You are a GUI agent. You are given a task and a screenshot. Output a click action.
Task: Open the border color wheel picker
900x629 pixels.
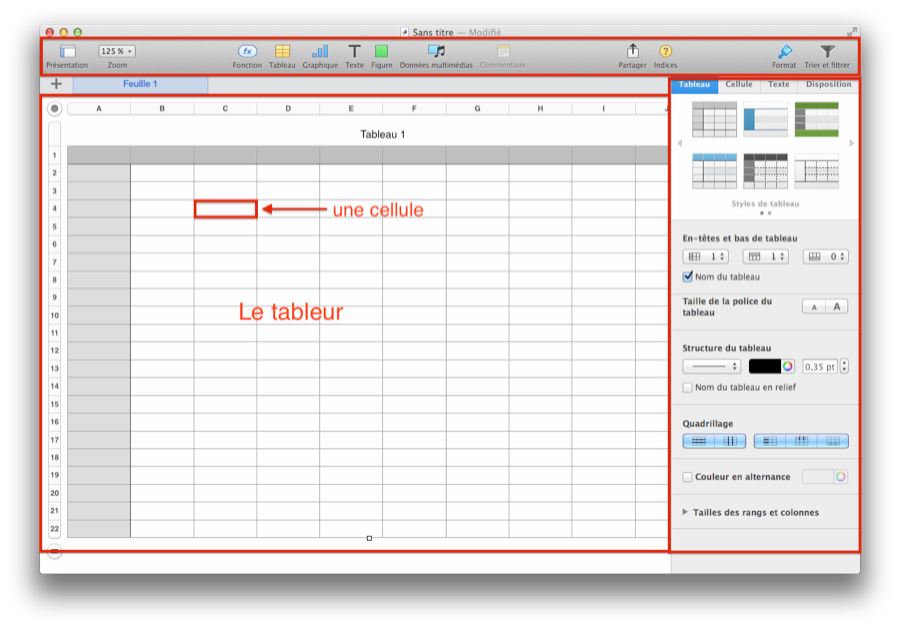click(x=788, y=366)
